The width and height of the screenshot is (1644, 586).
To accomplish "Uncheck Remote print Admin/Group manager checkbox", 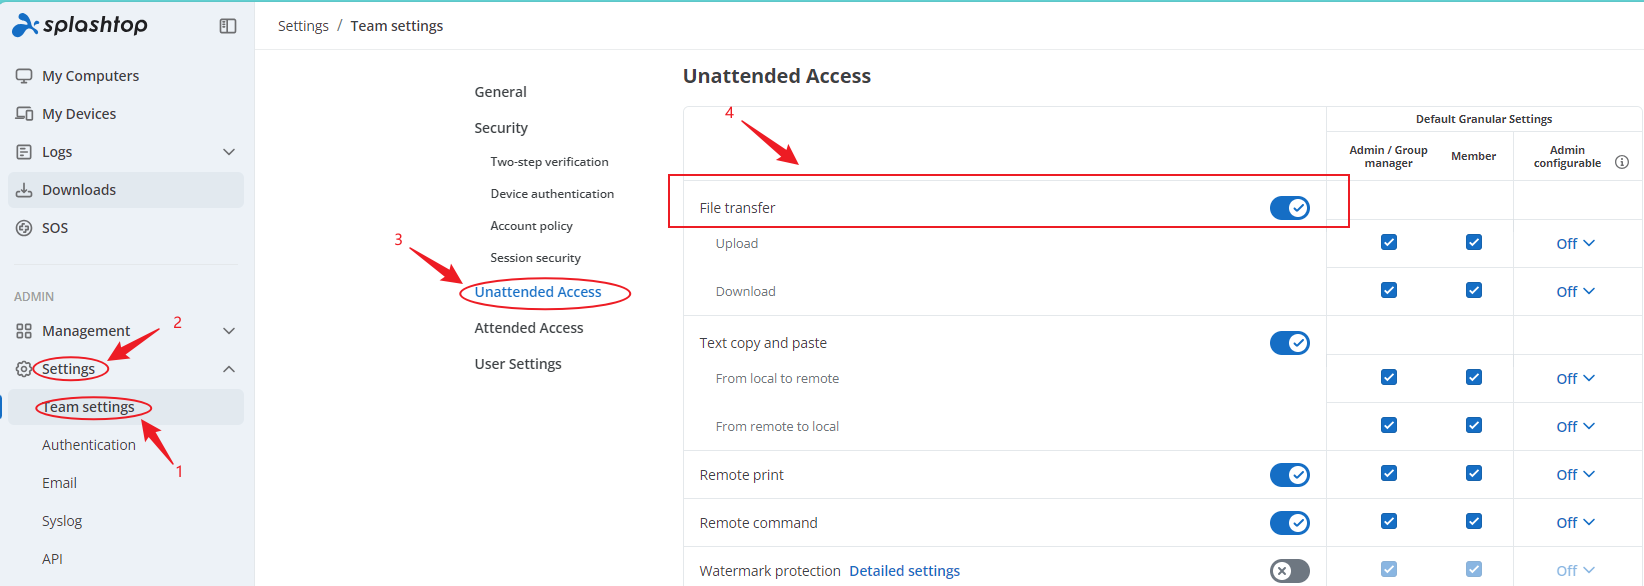I will [x=1389, y=473].
